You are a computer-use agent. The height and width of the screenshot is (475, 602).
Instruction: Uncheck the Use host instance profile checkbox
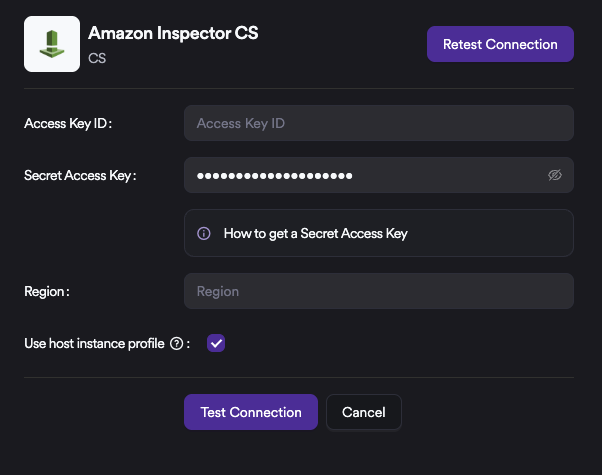point(216,343)
